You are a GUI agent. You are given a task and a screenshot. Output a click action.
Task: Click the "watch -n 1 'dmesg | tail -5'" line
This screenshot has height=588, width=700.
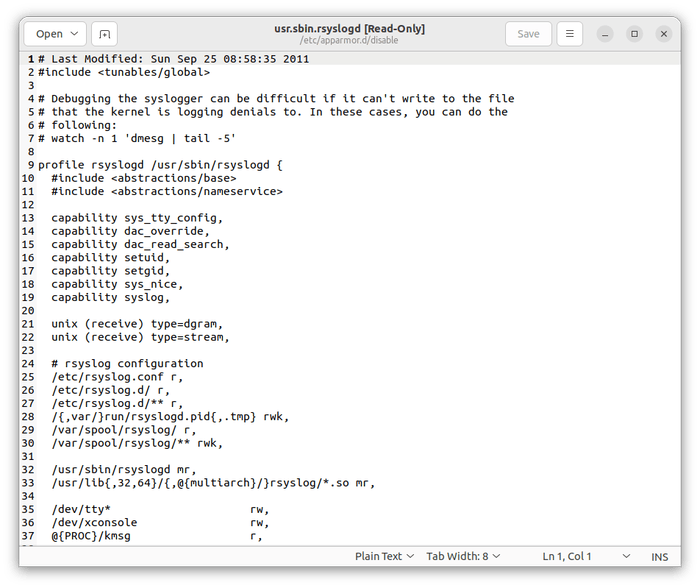[x=137, y=138]
